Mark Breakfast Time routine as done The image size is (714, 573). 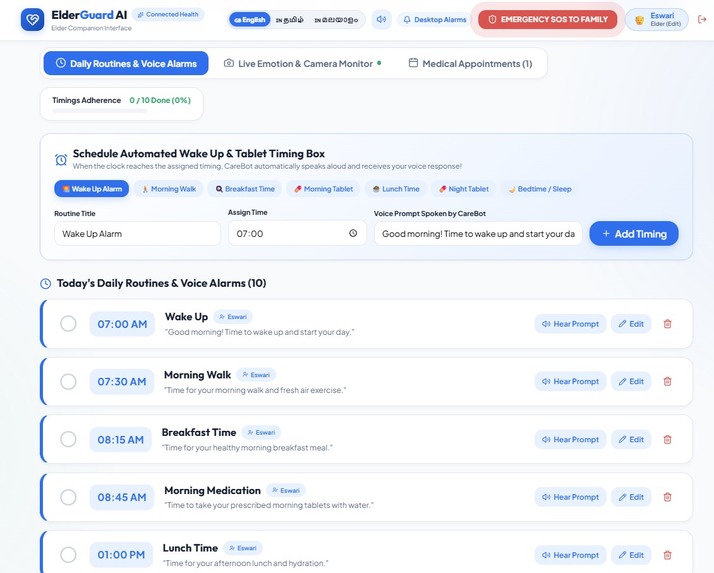click(x=68, y=440)
